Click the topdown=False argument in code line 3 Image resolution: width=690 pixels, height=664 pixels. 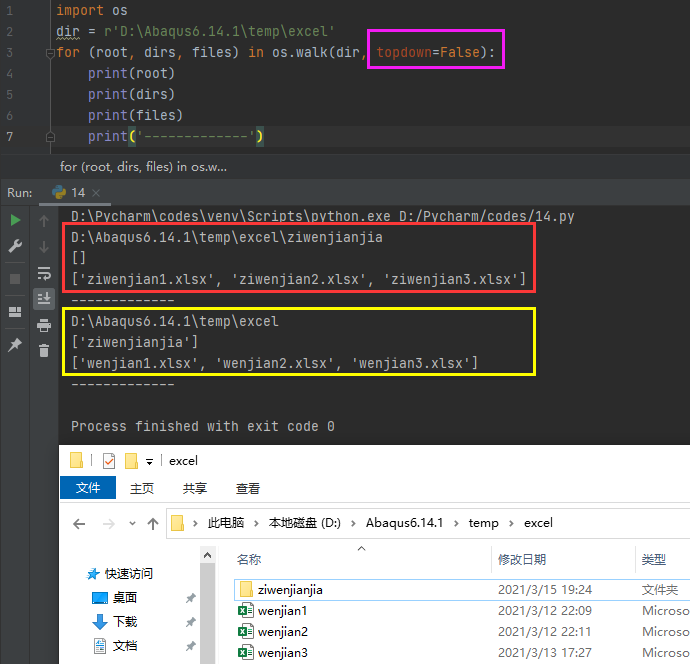tap(428, 52)
